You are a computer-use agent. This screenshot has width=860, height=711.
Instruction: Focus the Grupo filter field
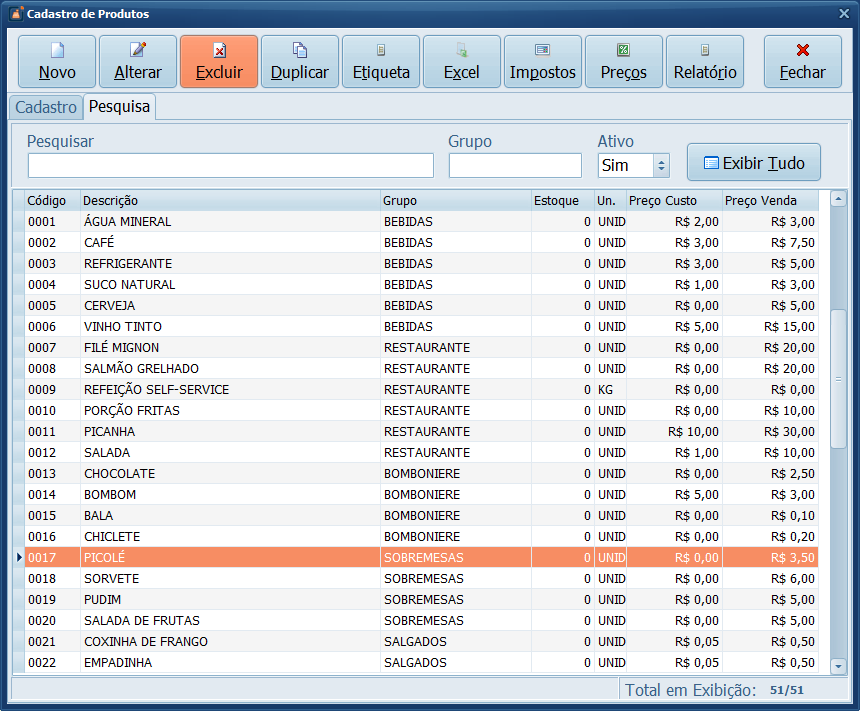pos(515,166)
